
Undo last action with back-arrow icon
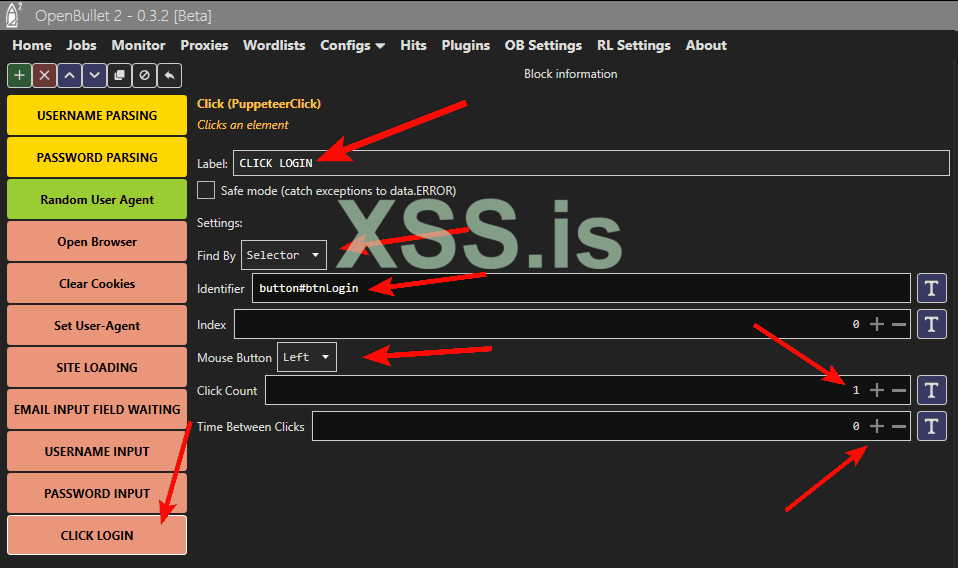coord(169,76)
